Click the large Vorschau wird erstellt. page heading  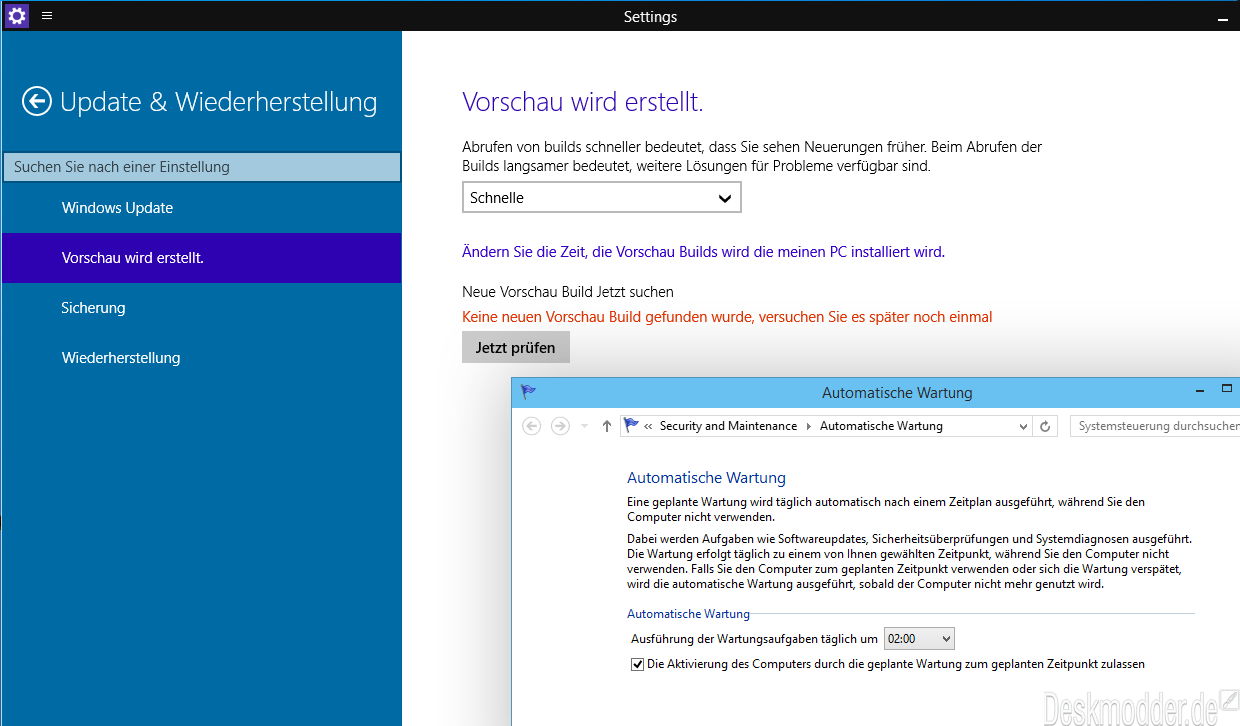point(583,102)
